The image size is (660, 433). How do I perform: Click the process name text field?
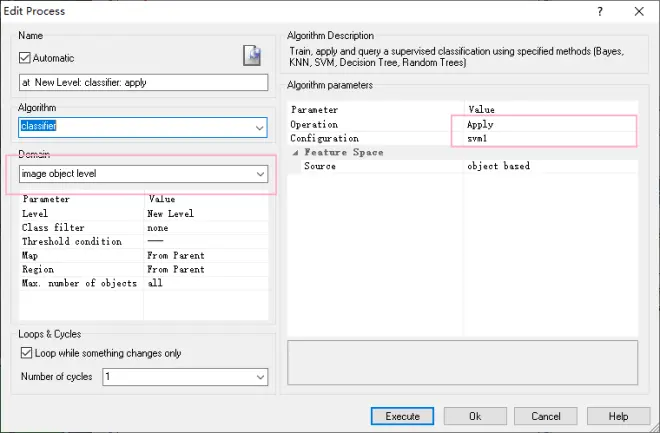pos(144,82)
